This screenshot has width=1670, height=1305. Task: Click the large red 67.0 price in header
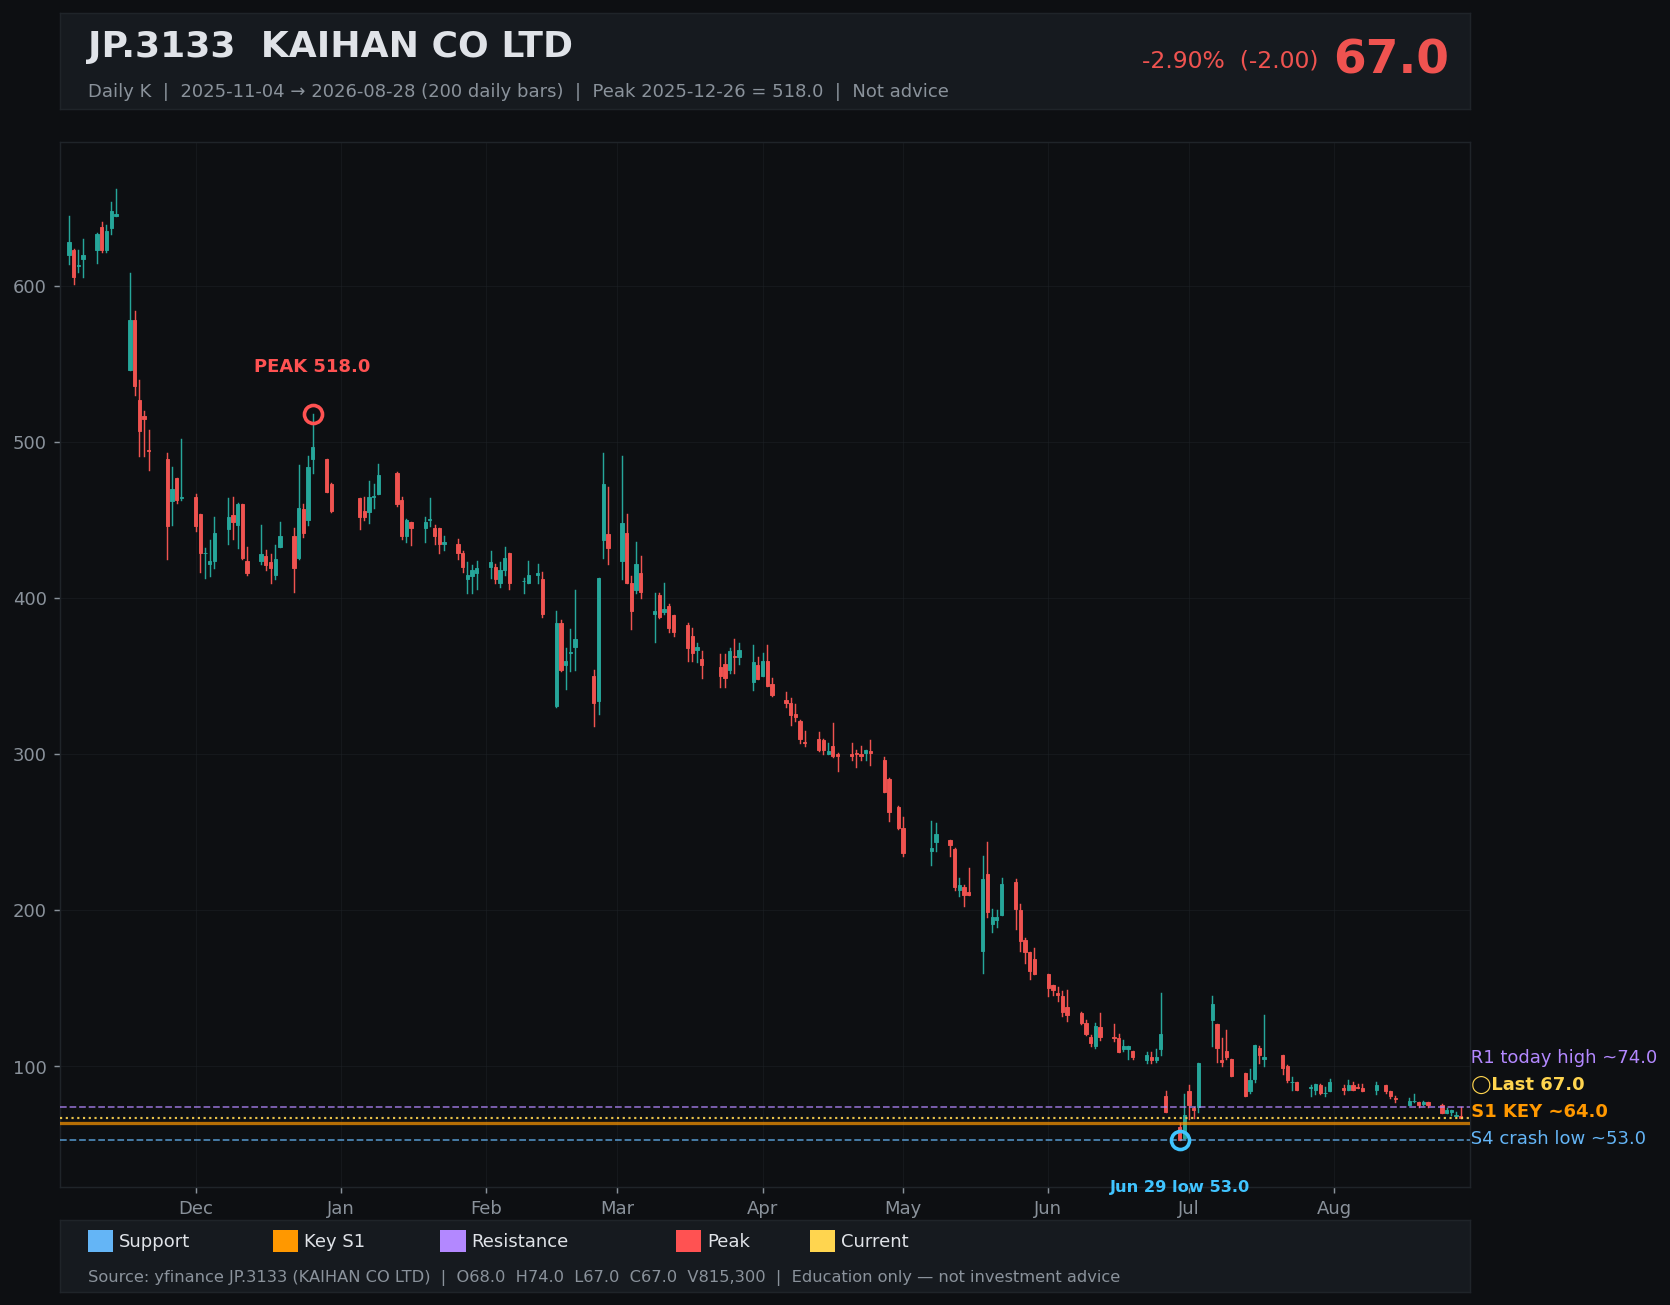point(1391,58)
